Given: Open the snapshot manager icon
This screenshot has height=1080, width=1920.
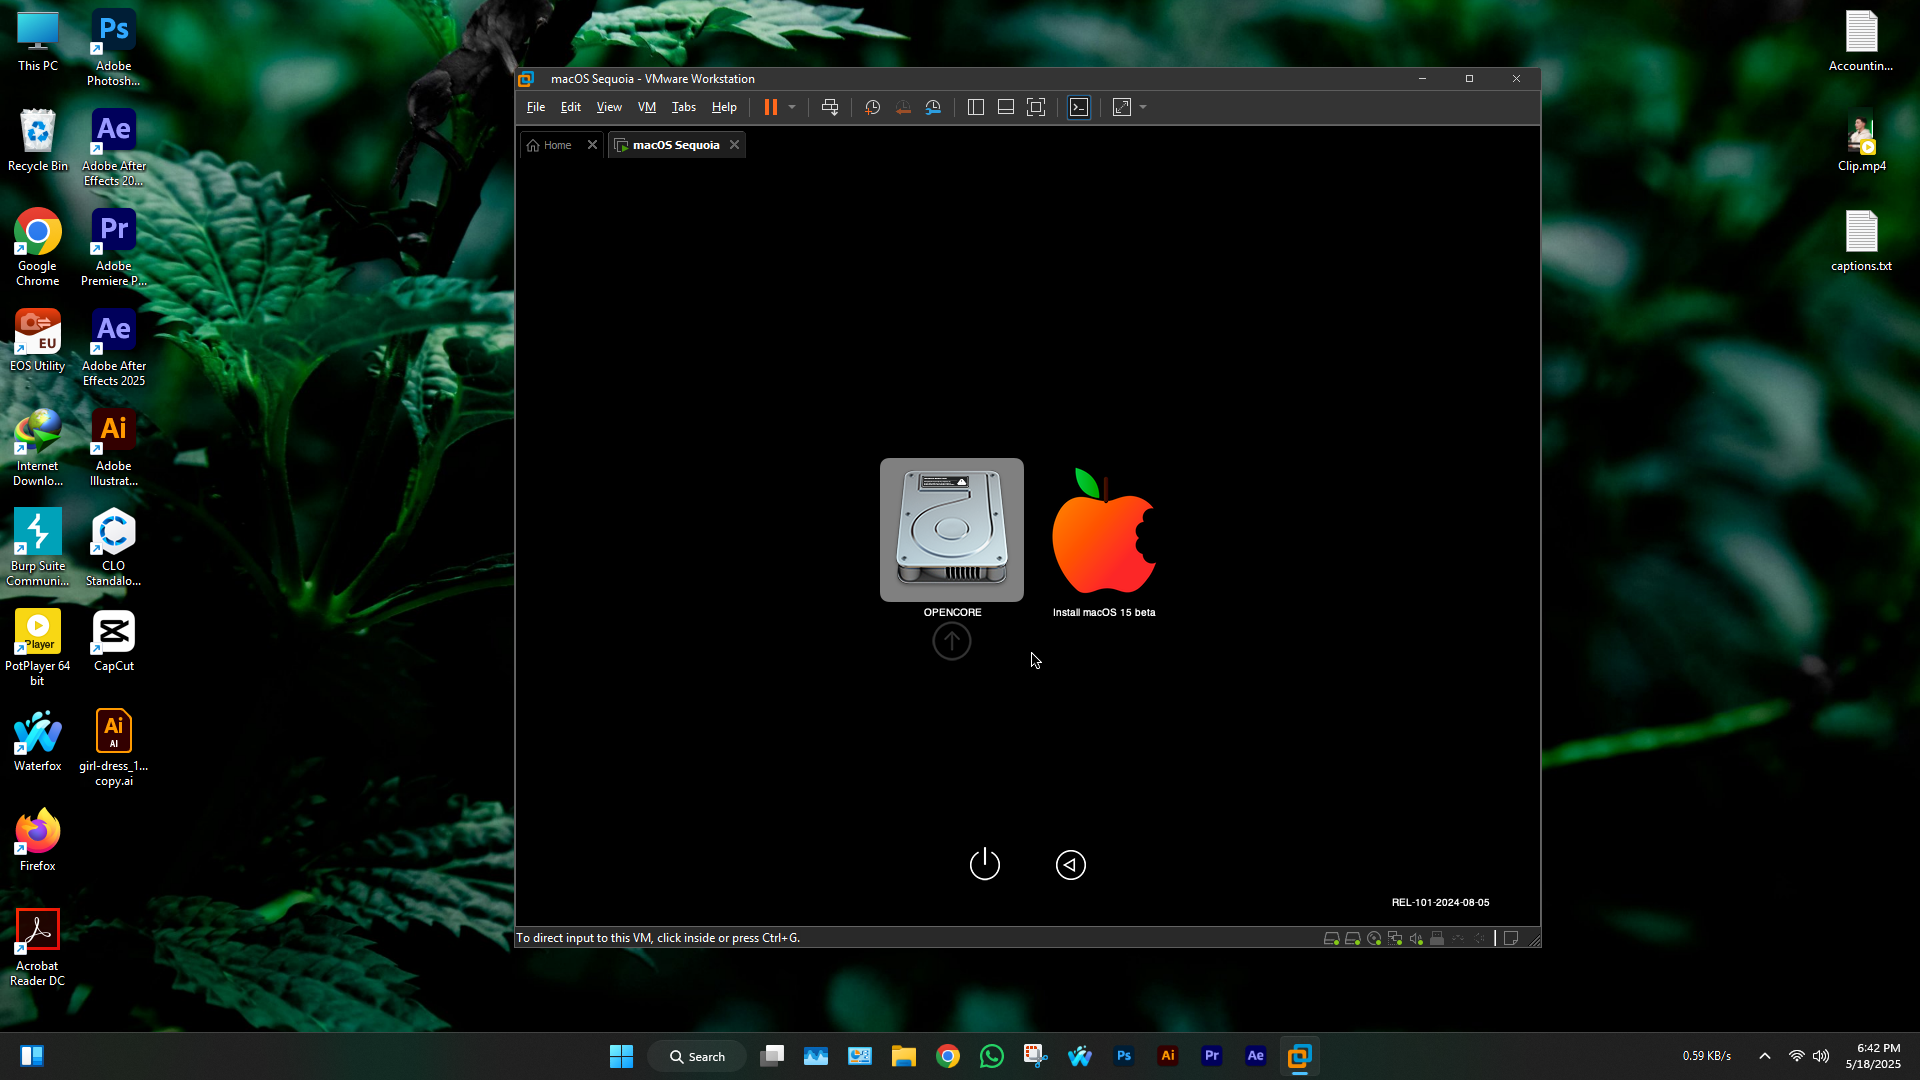Looking at the screenshot, I should (x=933, y=107).
